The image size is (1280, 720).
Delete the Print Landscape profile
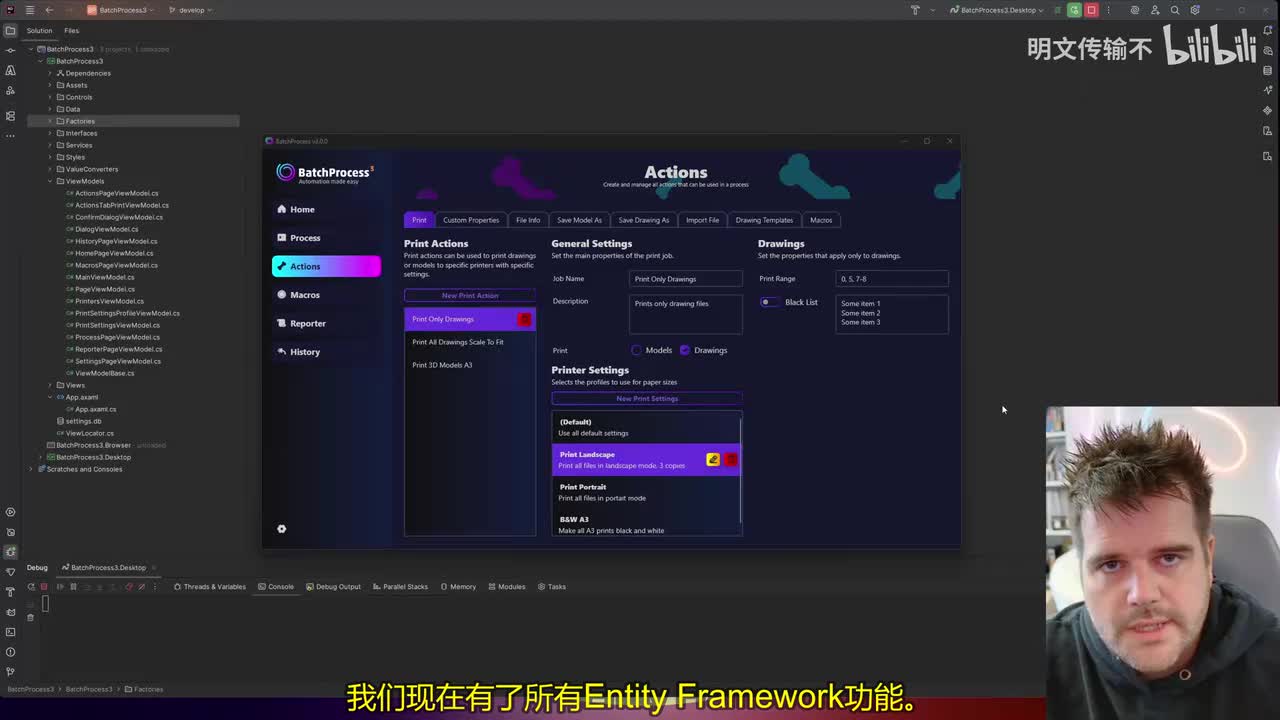[730, 460]
